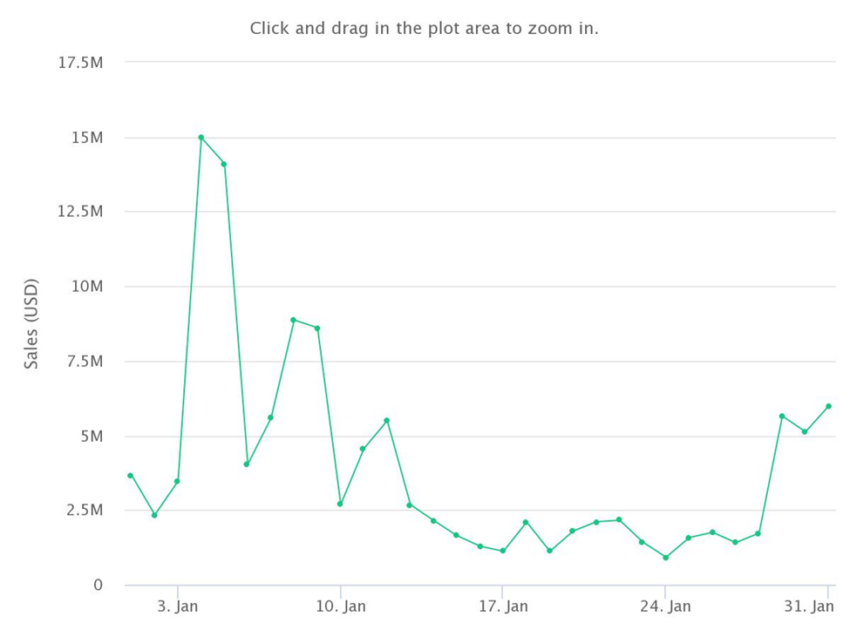
Task: Click the 10M y-axis label
Action: 87,286
